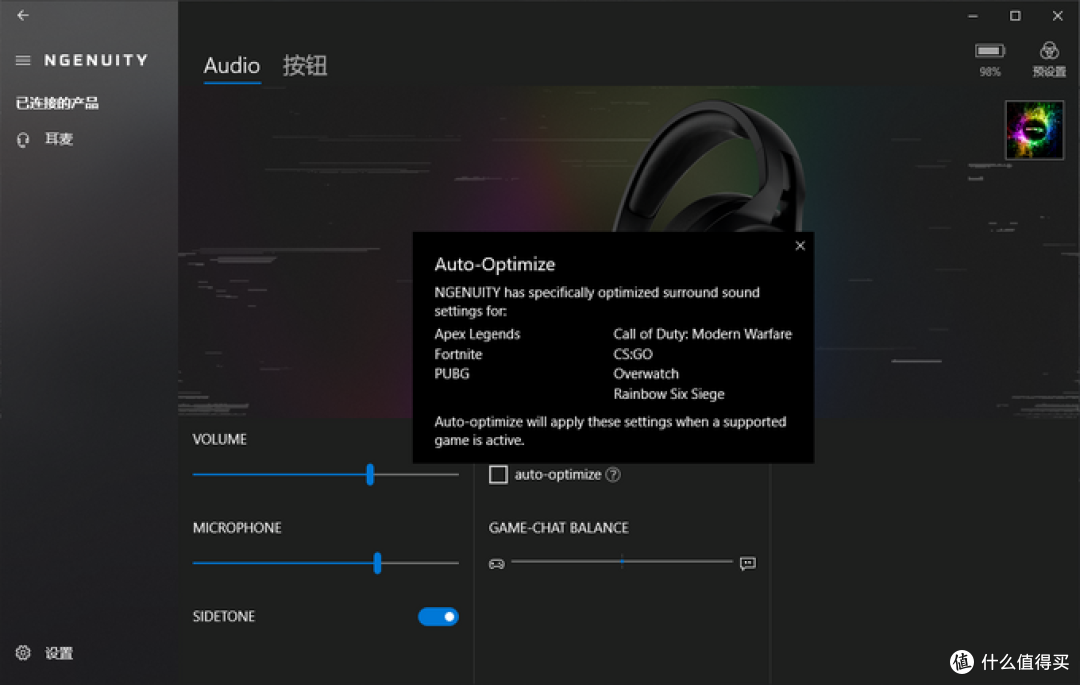The image size is (1080, 685).
Task: Click Apex Legends in the list
Action: coord(477,334)
